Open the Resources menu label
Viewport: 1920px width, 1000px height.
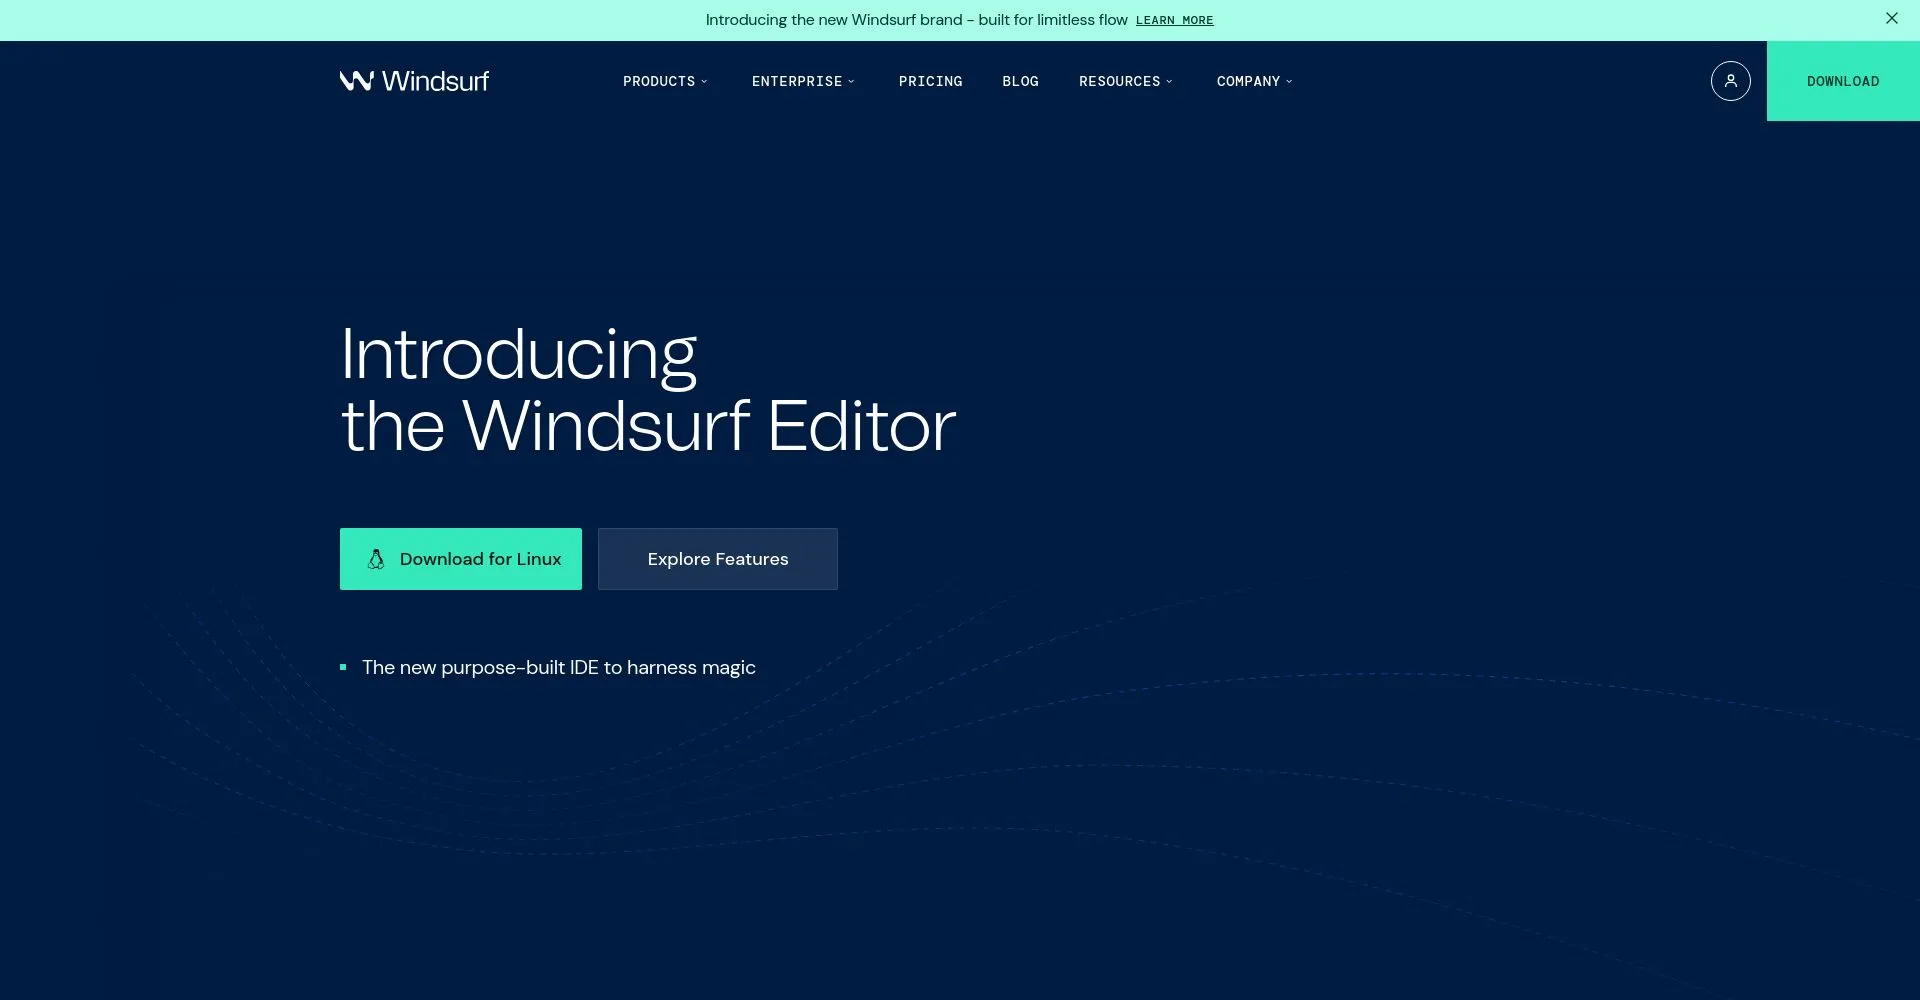[x=1119, y=81]
